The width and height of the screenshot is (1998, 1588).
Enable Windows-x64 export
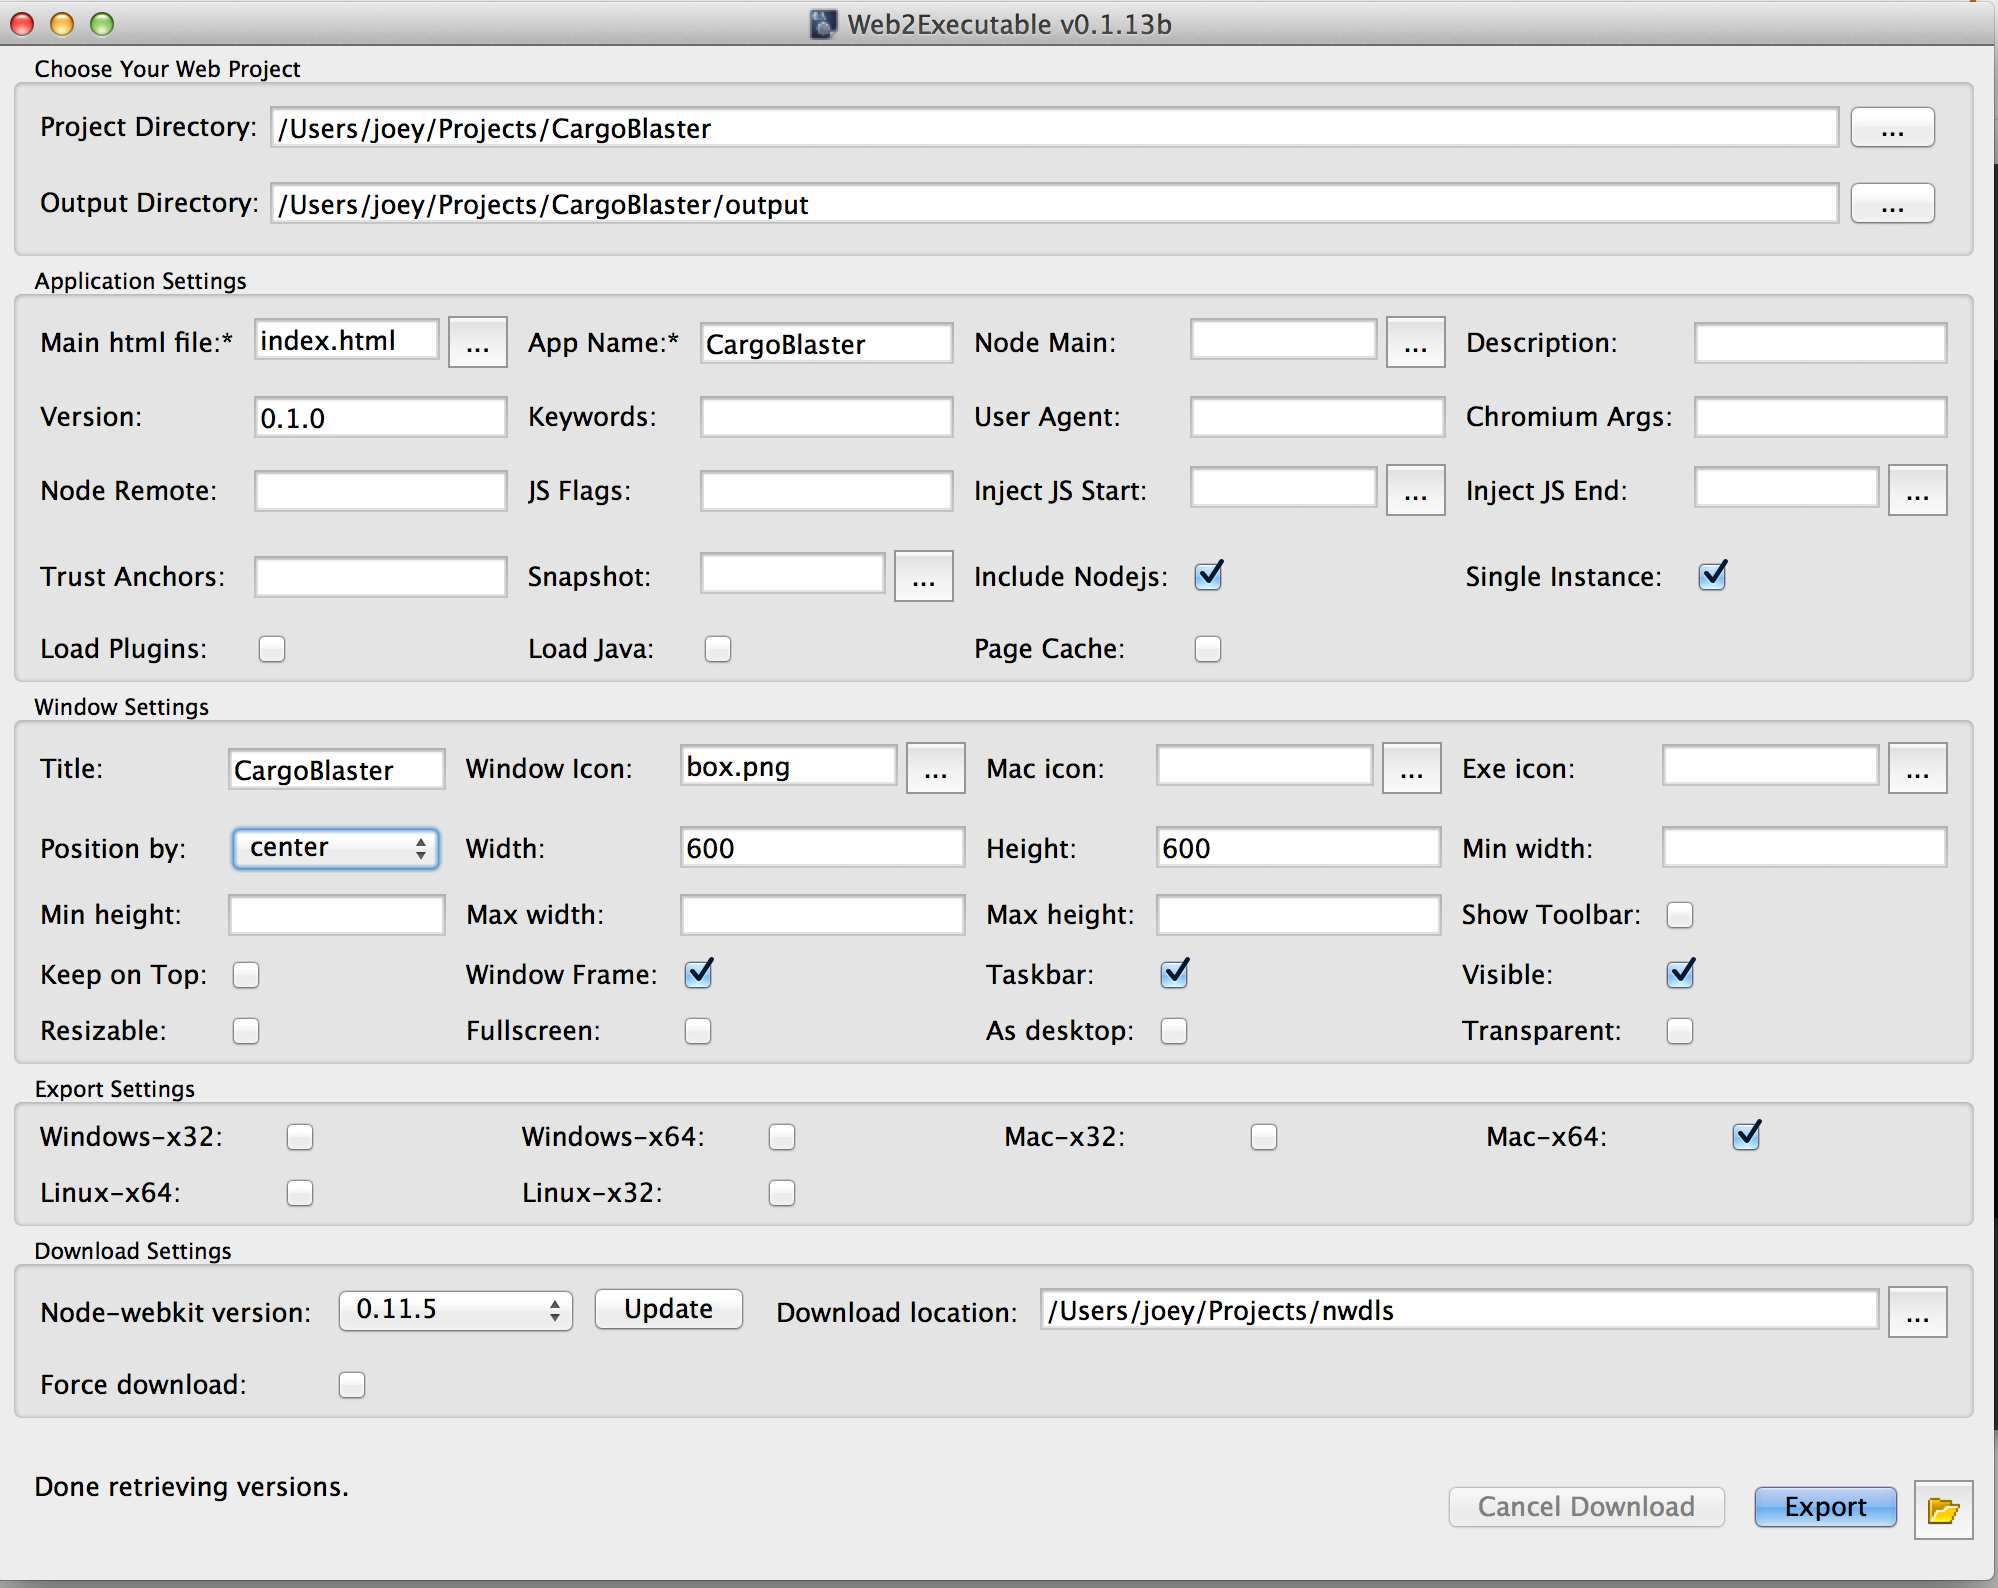[x=782, y=1137]
